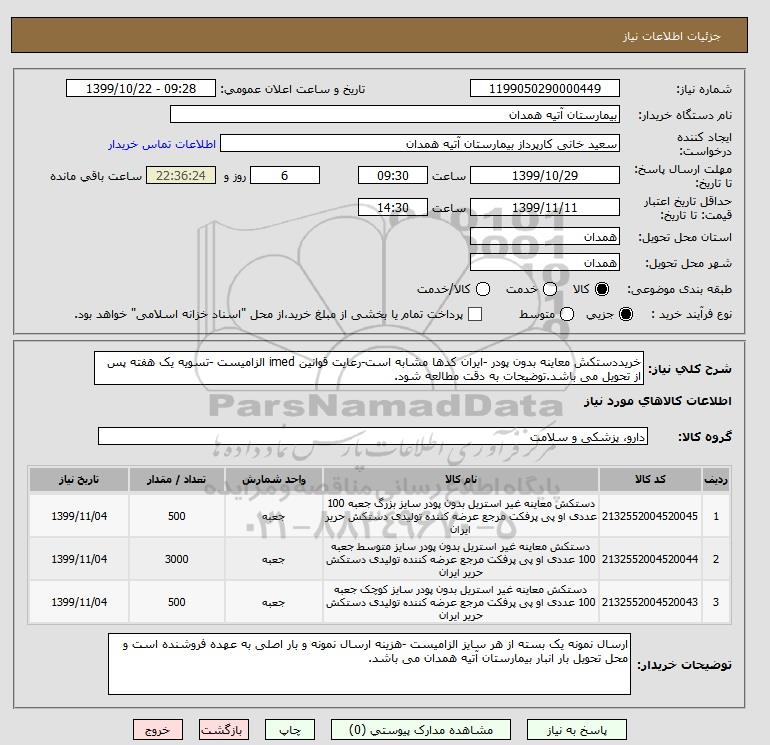Click quantity 500 in row 1

click(x=176, y=516)
